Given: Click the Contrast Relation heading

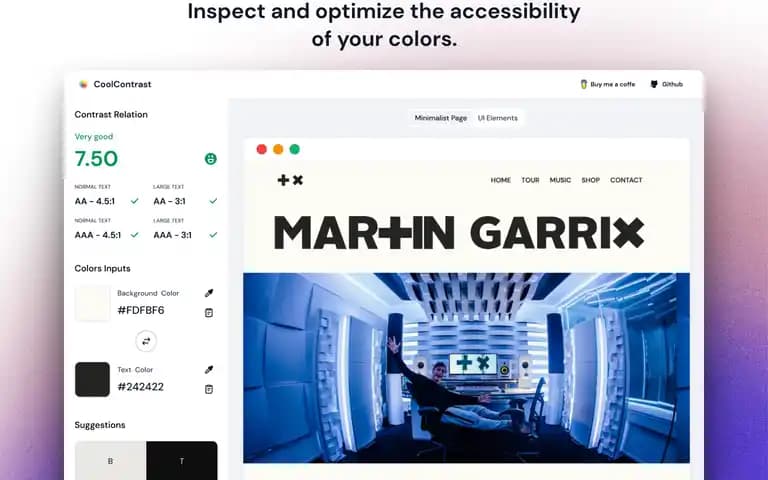Looking at the screenshot, I should pyautogui.click(x=111, y=115).
